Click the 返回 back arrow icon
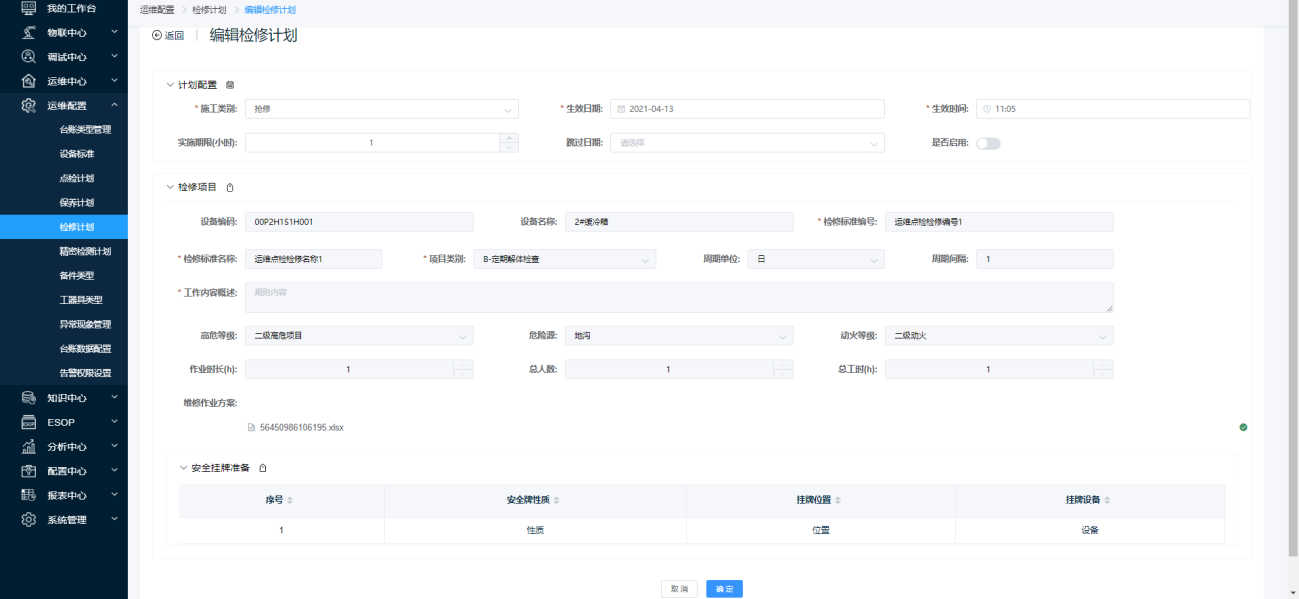 pyautogui.click(x=157, y=35)
